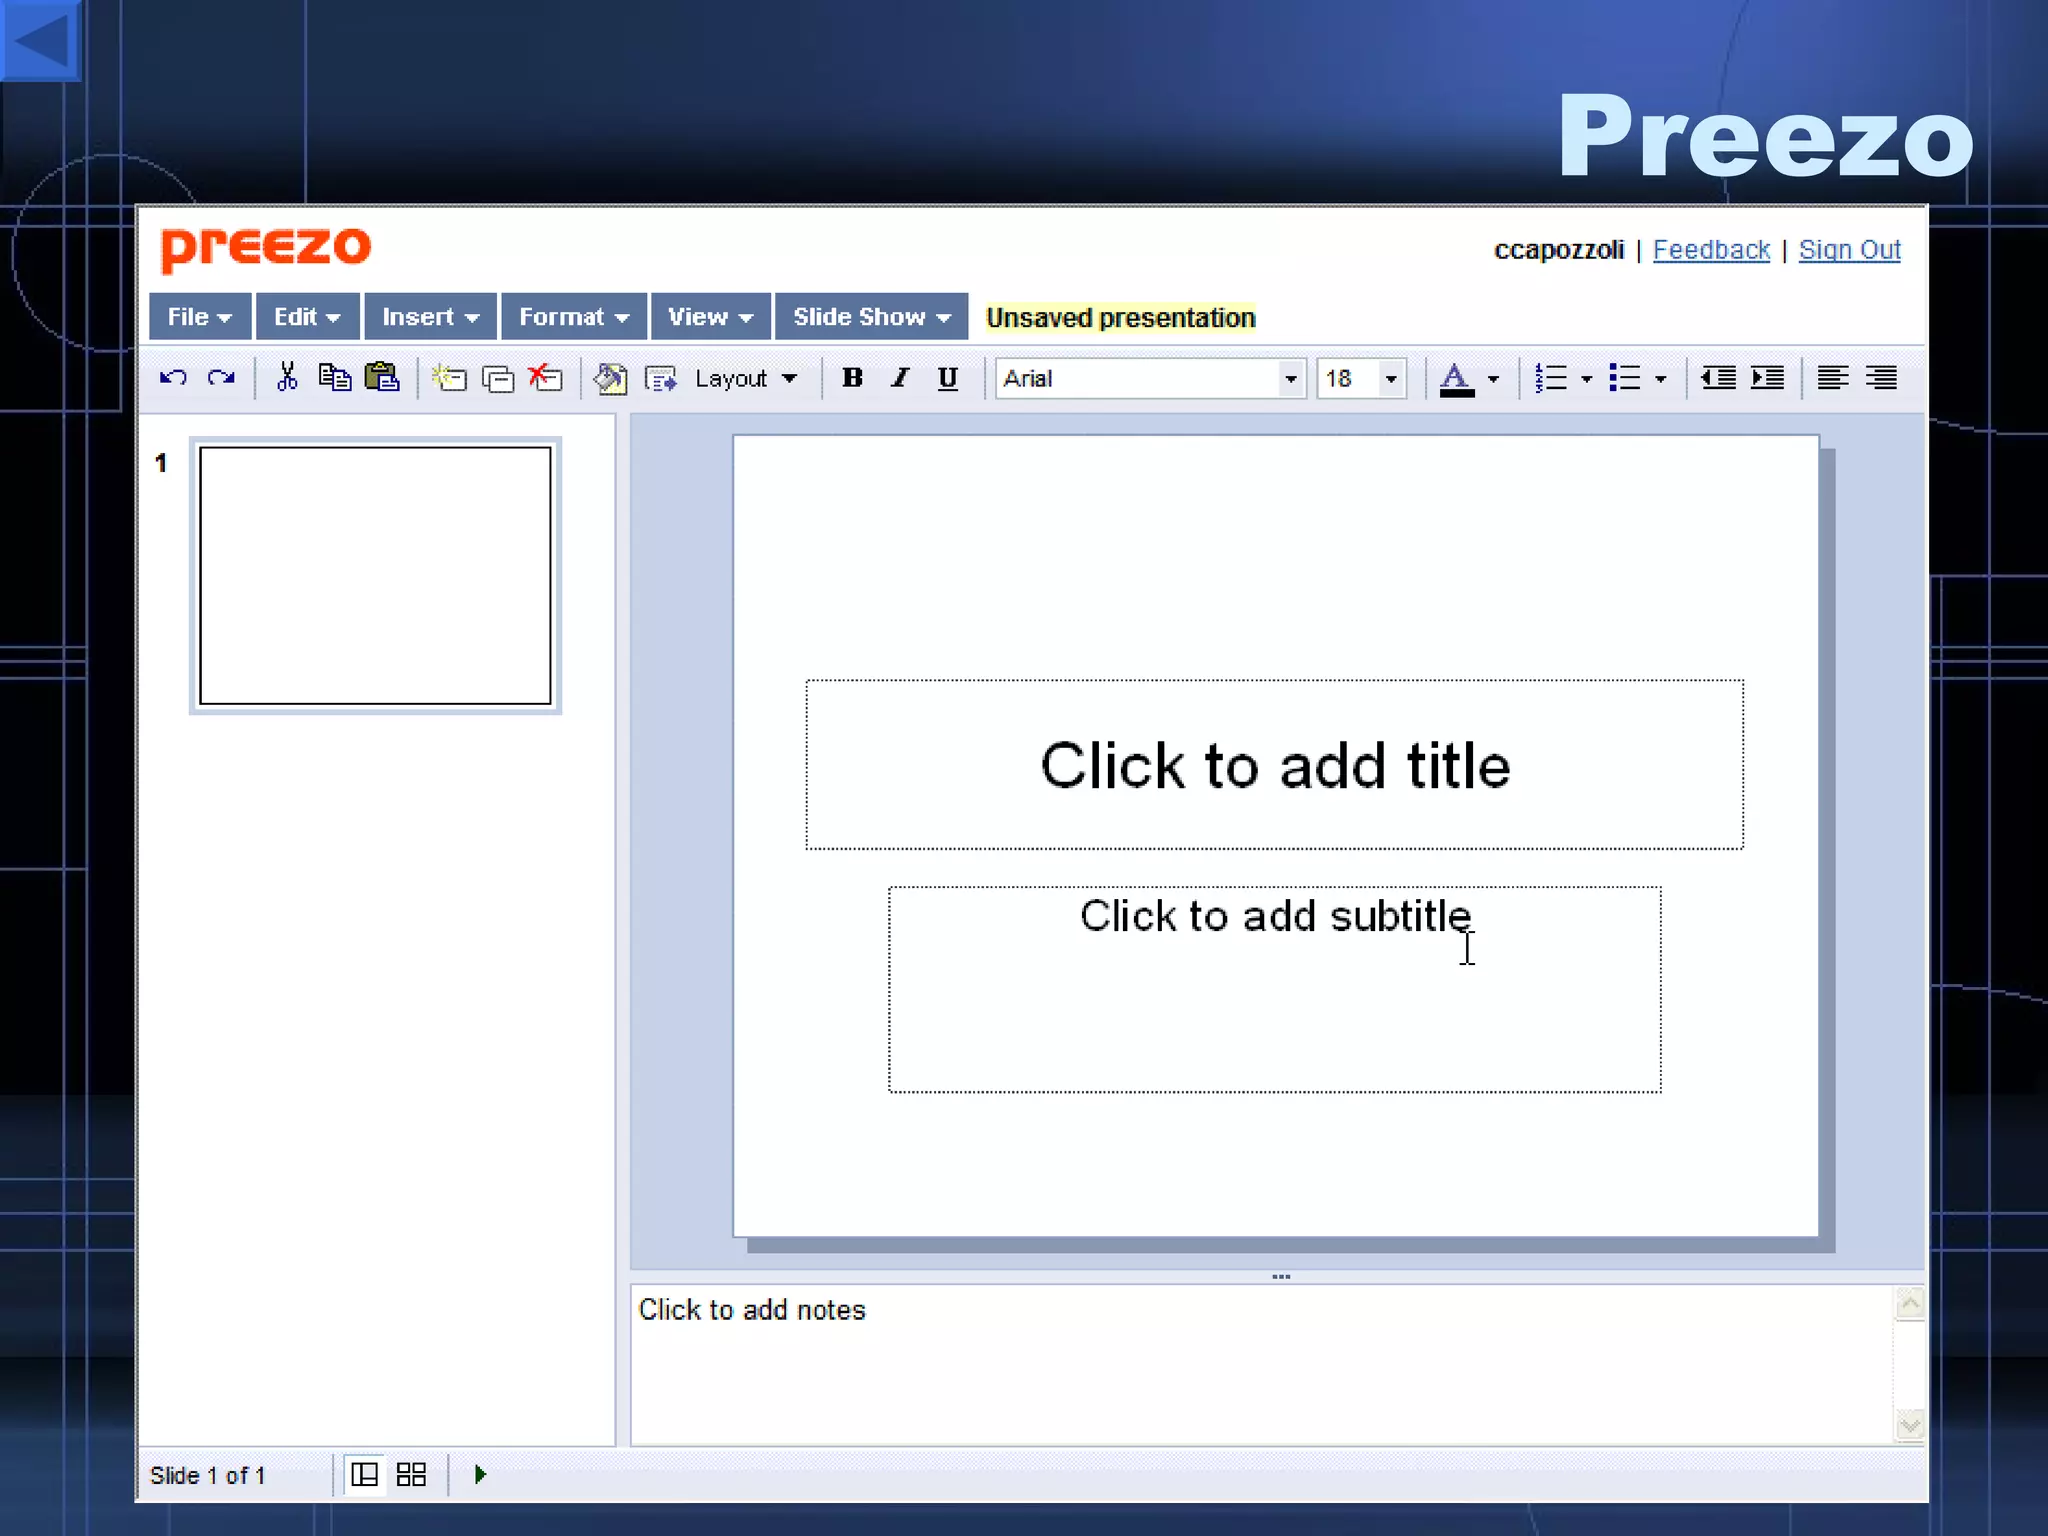Click the Slide 1 of 1 status text
This screenshot has height=1536, width=2048.
pos(207,1476)
